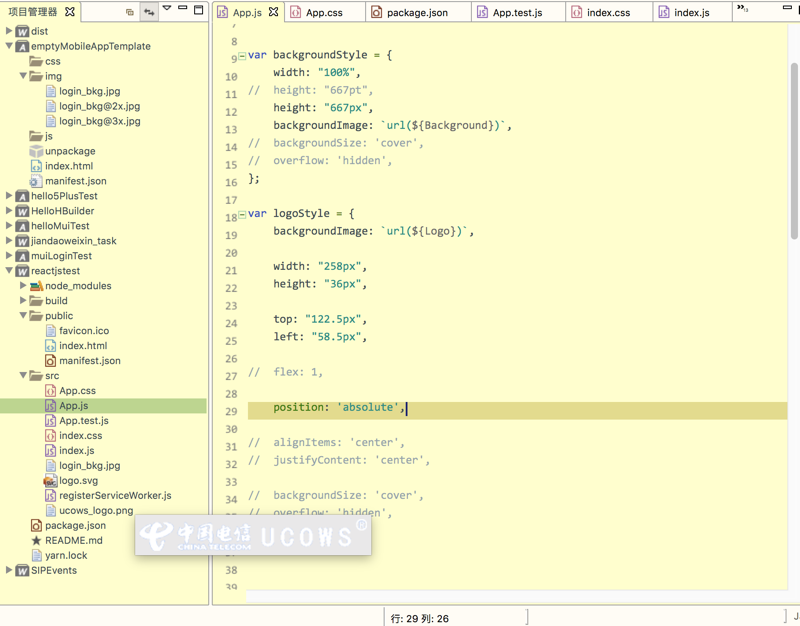Image resolution: width=800 pixels, height=626 pixels.
Task: Select the README.md star icon
Action: click(x=36, y=540)
